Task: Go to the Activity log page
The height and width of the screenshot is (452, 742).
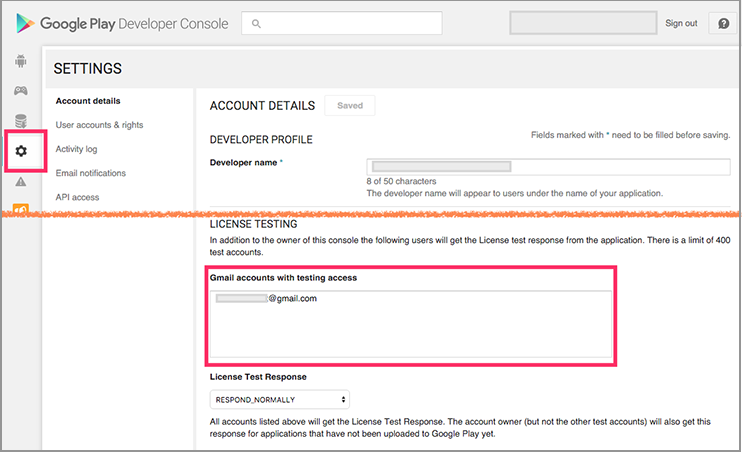Action: (77, 149)
